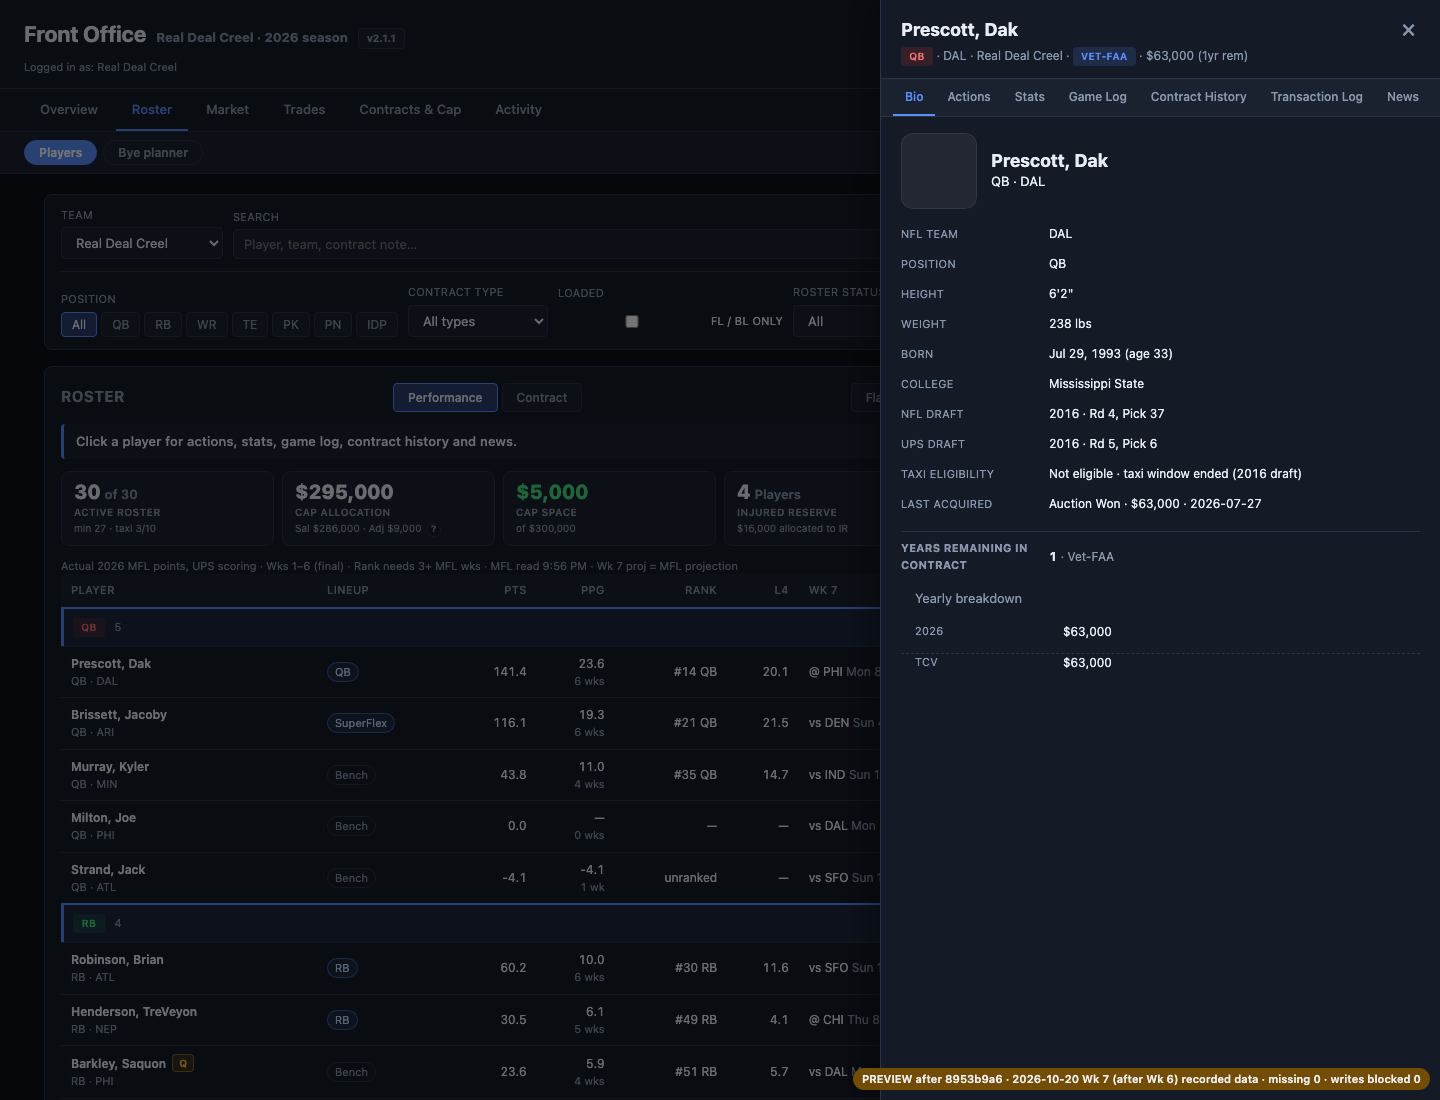Switch roster view to Contract

coord(541,398)
